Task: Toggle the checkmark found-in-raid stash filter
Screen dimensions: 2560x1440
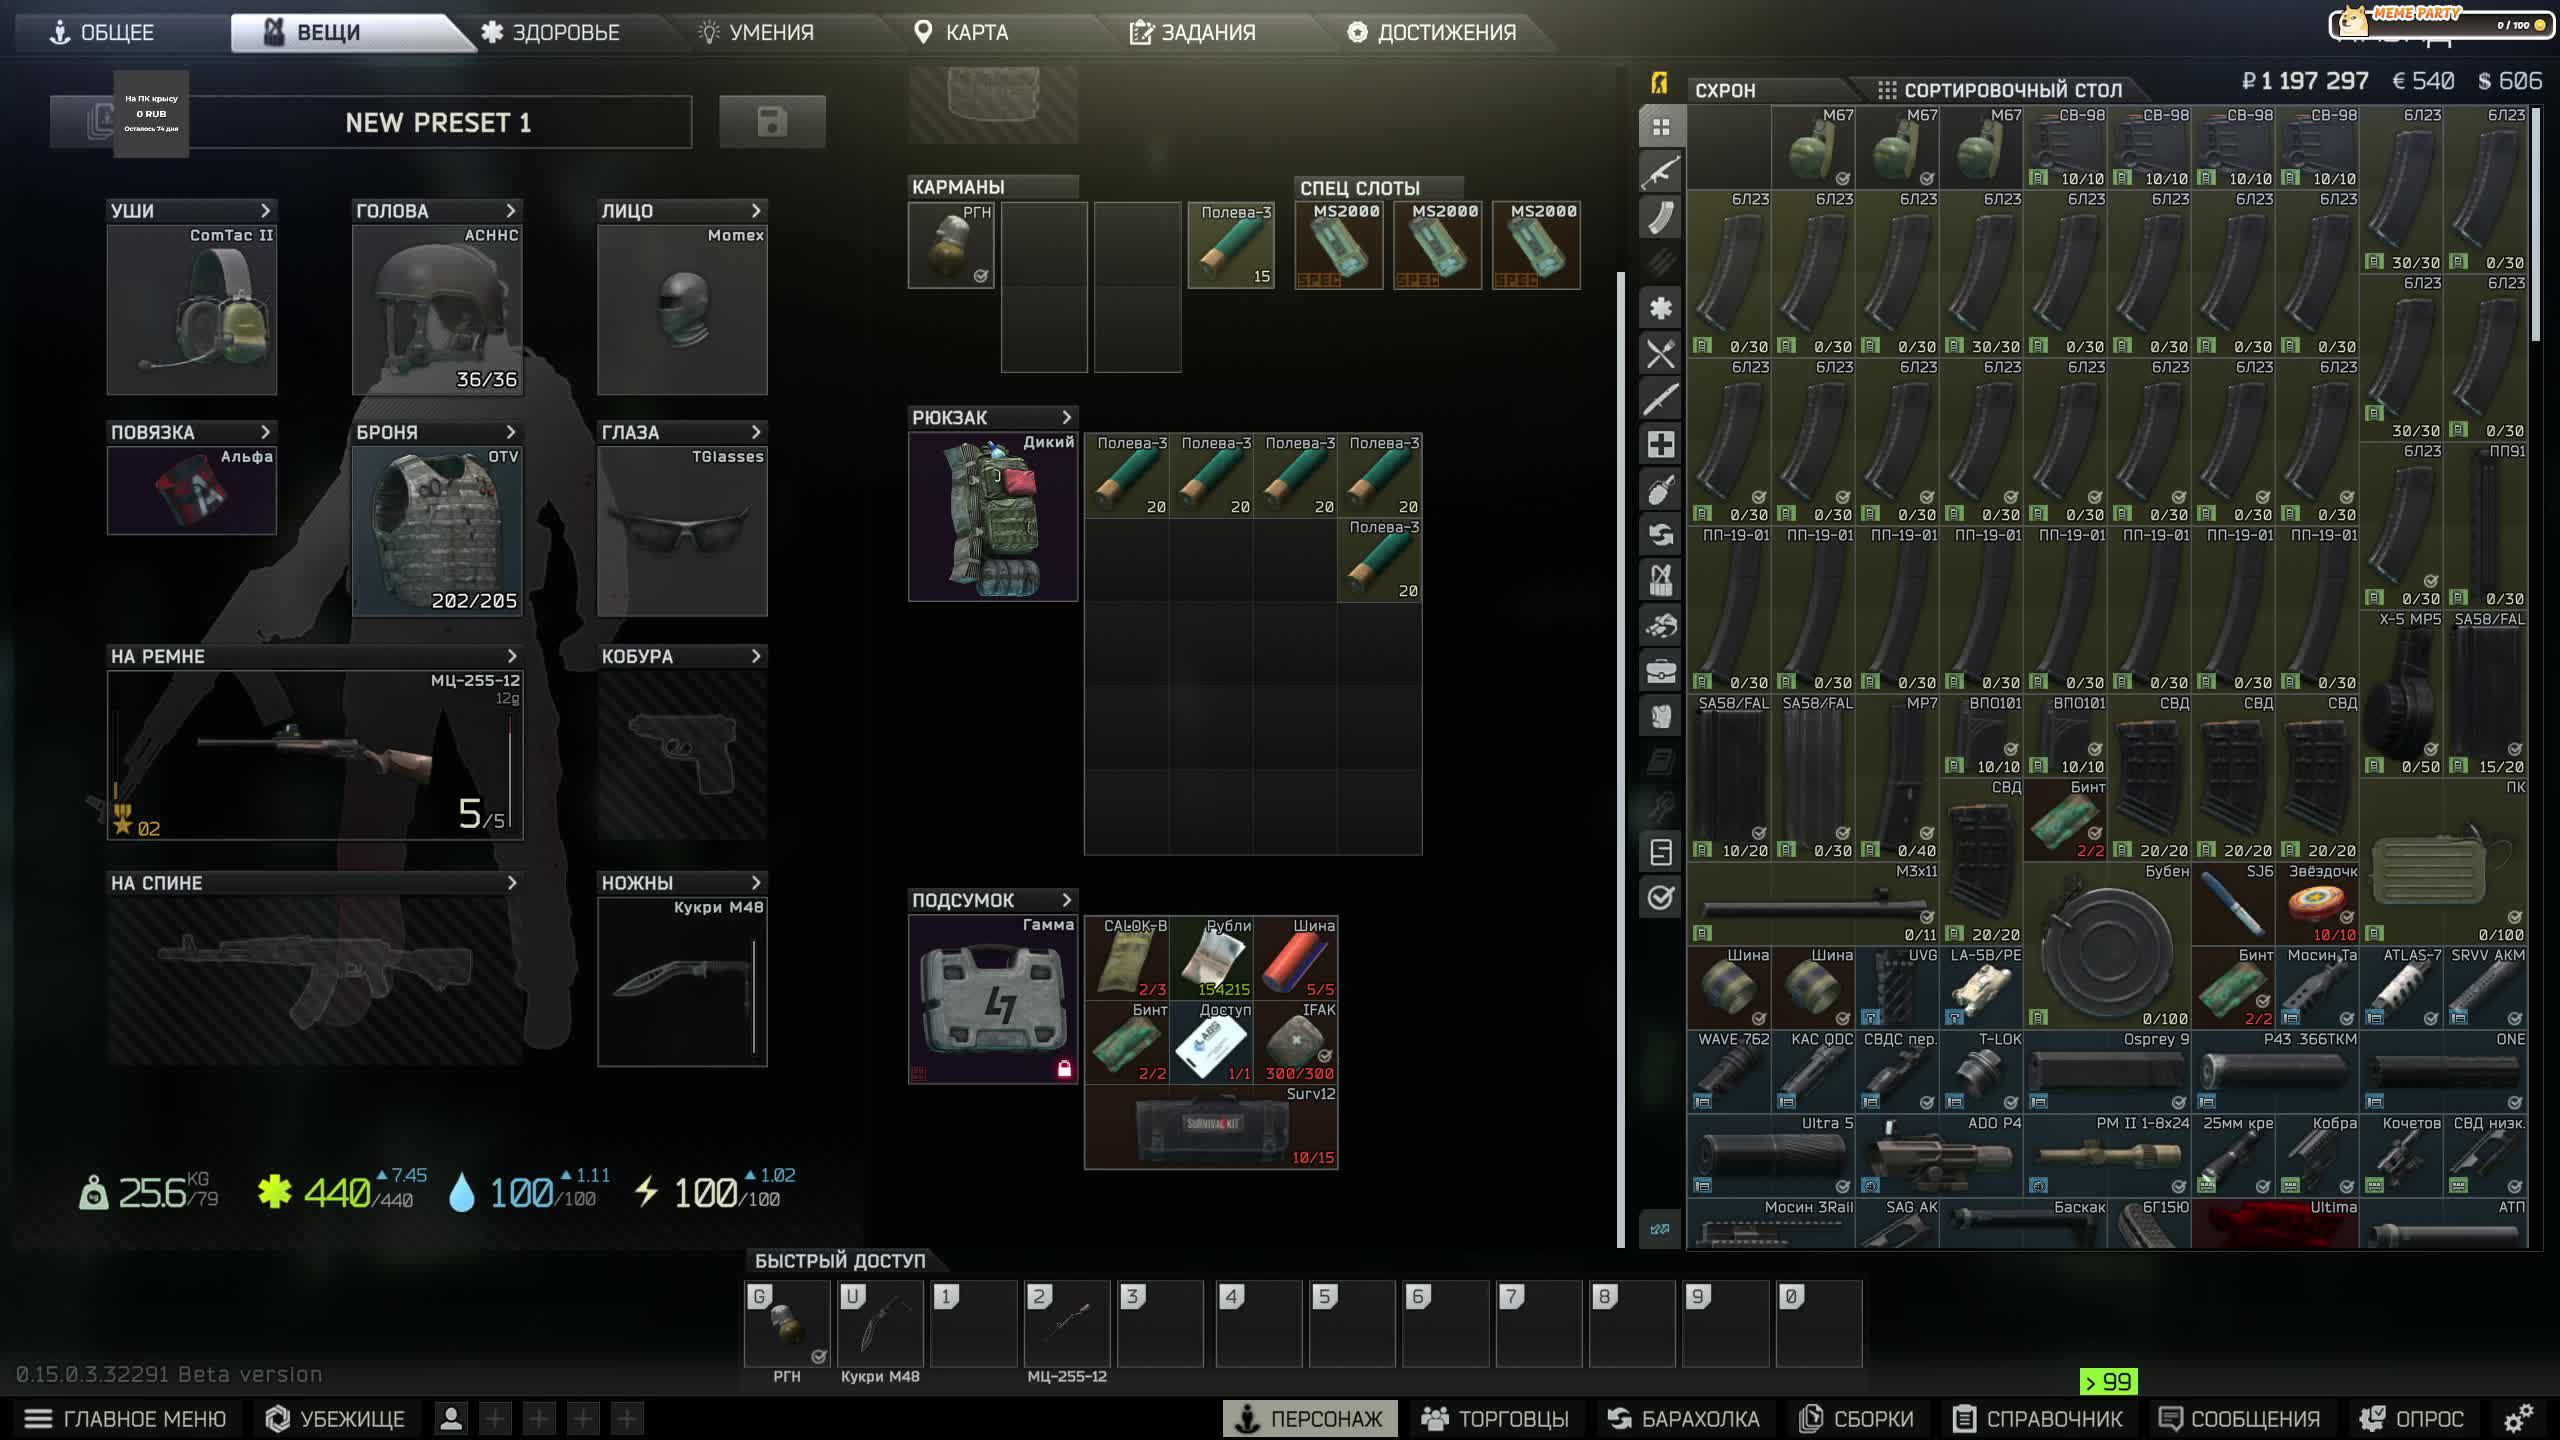Action: 1660,897
